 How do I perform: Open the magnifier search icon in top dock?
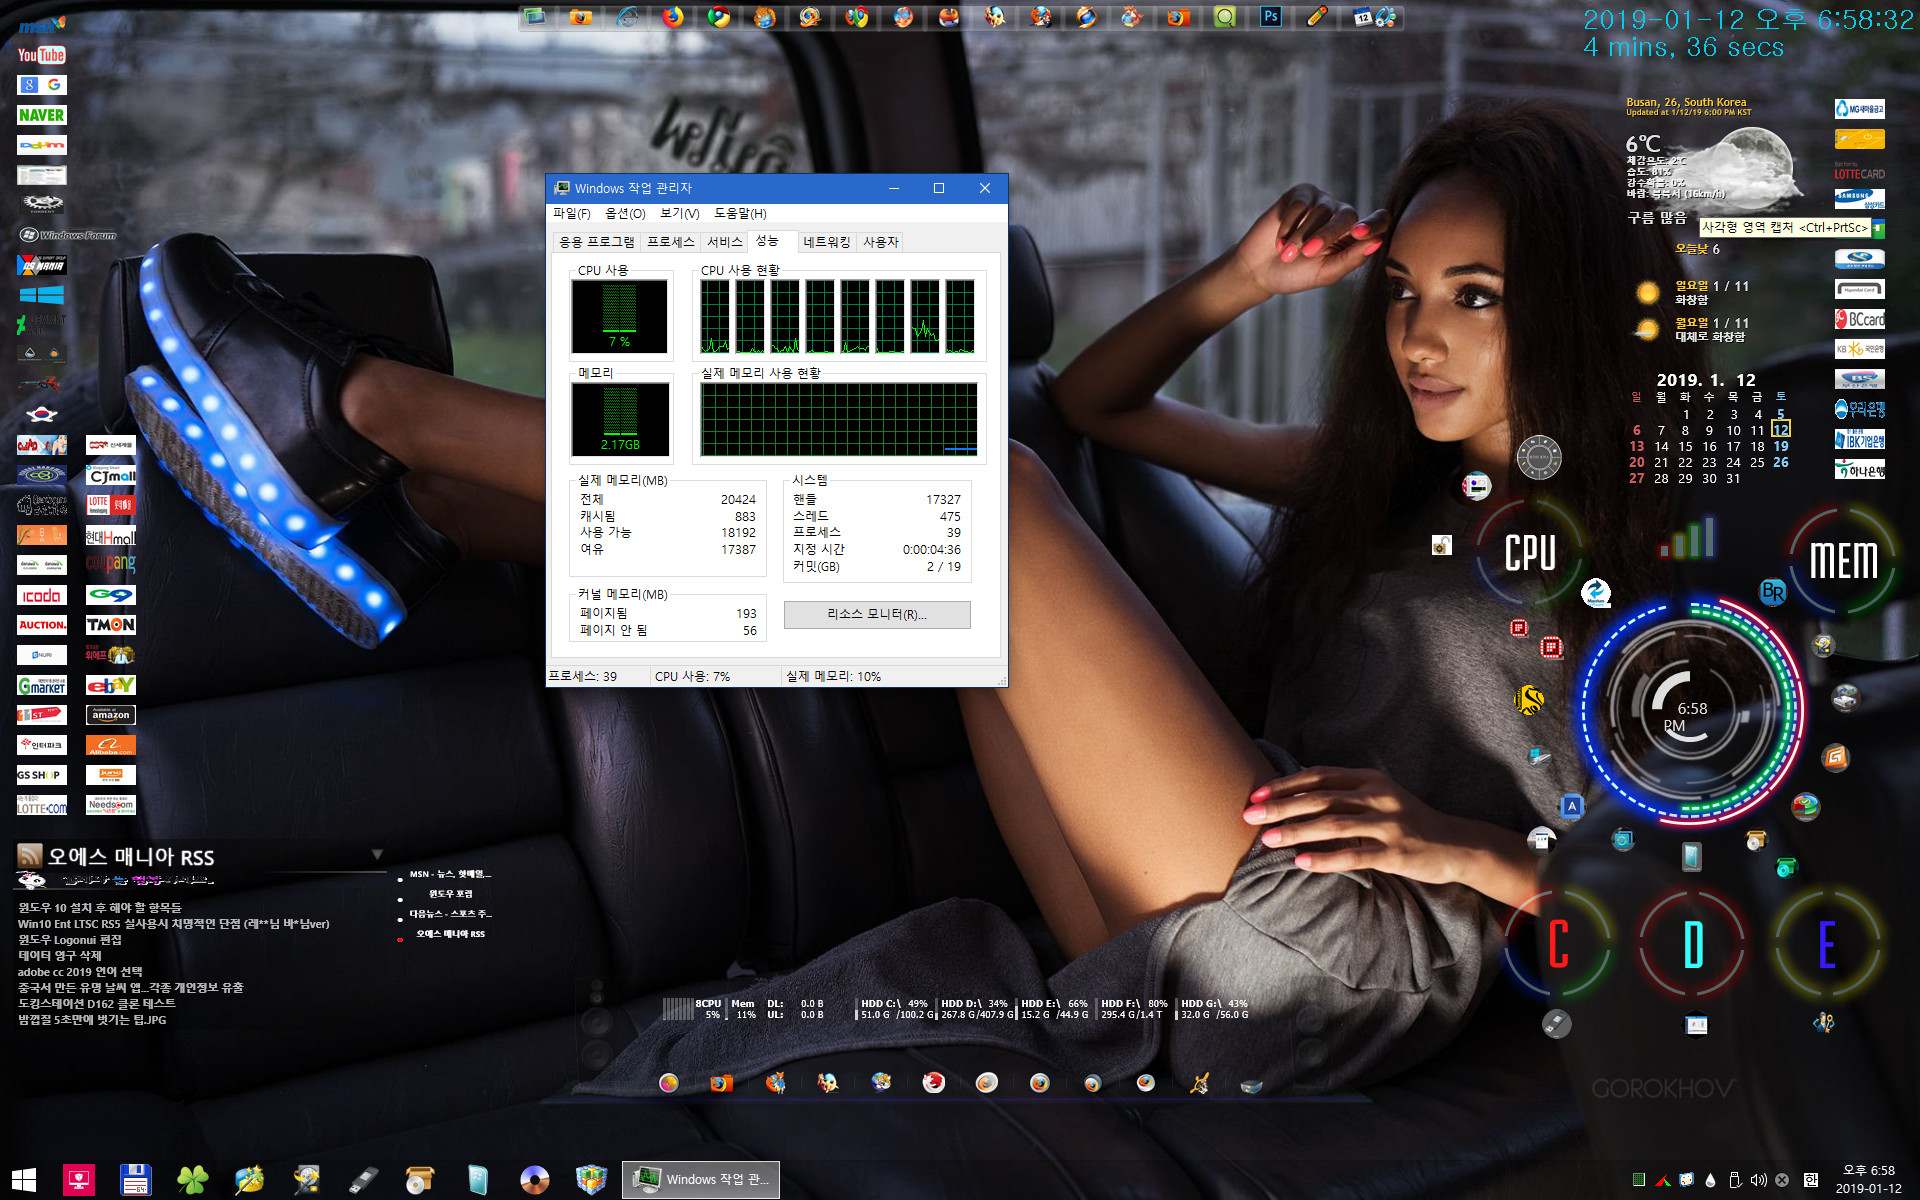(x=1225, y=17)
